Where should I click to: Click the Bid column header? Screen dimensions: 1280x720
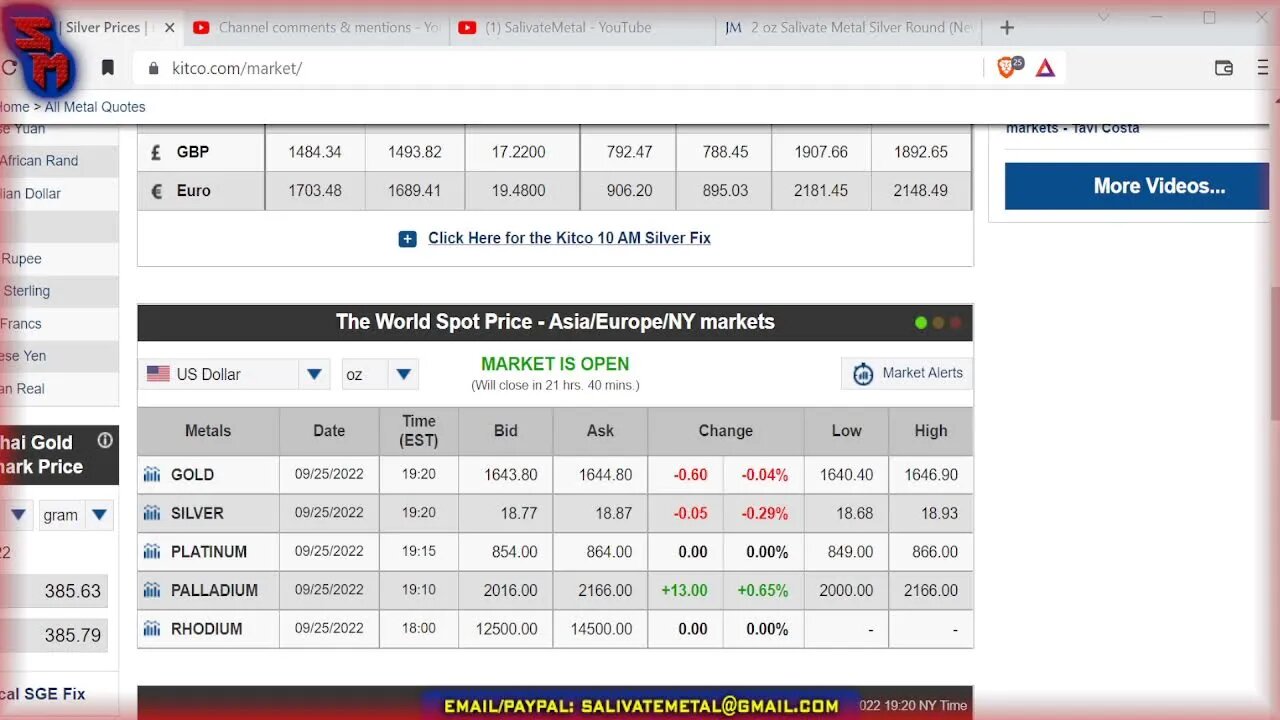tap(506, 431)
